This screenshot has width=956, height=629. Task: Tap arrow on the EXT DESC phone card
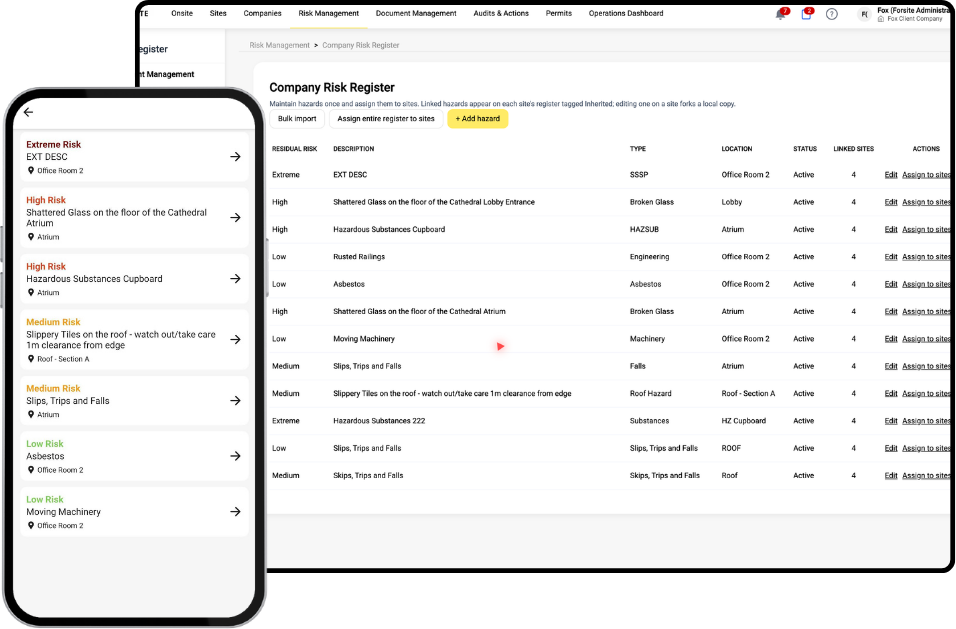click(x=235, y=157)
